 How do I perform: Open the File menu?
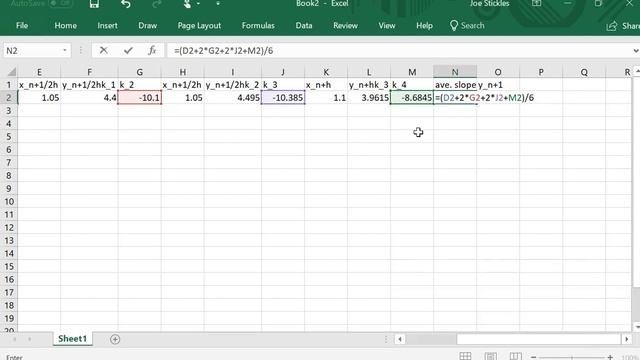[22, 25]
